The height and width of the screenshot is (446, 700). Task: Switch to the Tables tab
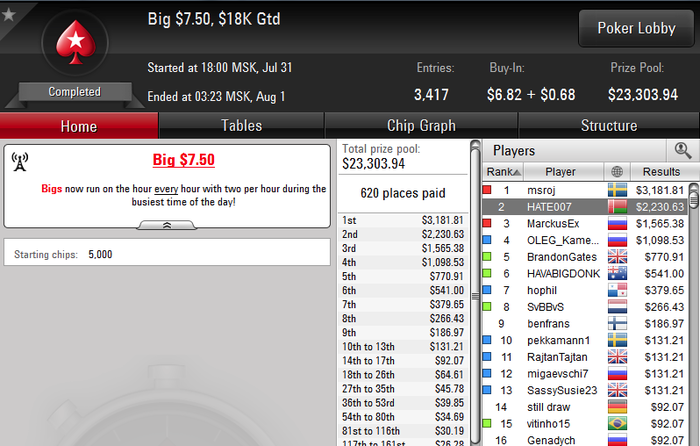242,125
